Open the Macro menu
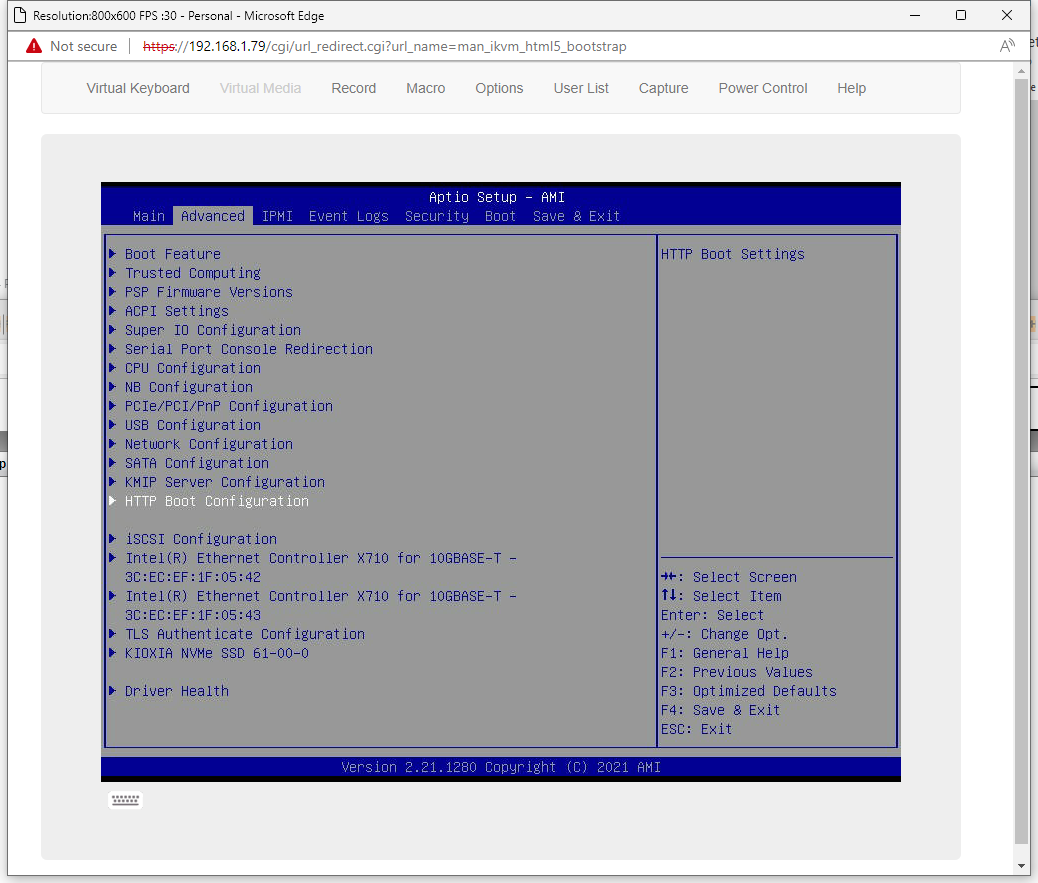Viewport: 1038px width, 883px height. pyautogui.click(x=426, y=88)
